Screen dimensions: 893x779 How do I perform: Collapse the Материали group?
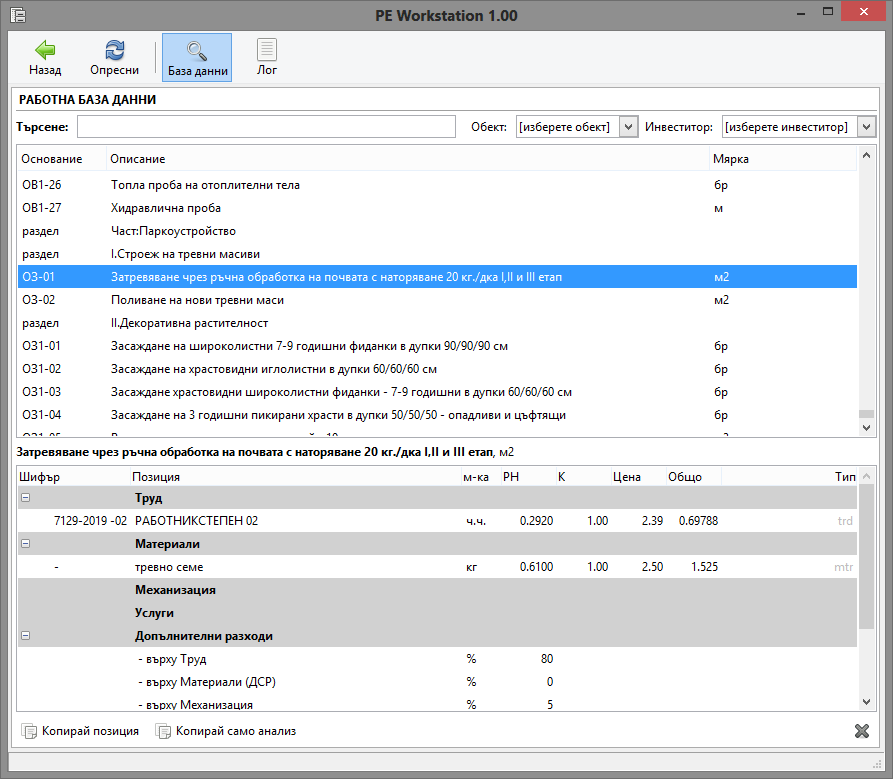click(x=25, y=544)
